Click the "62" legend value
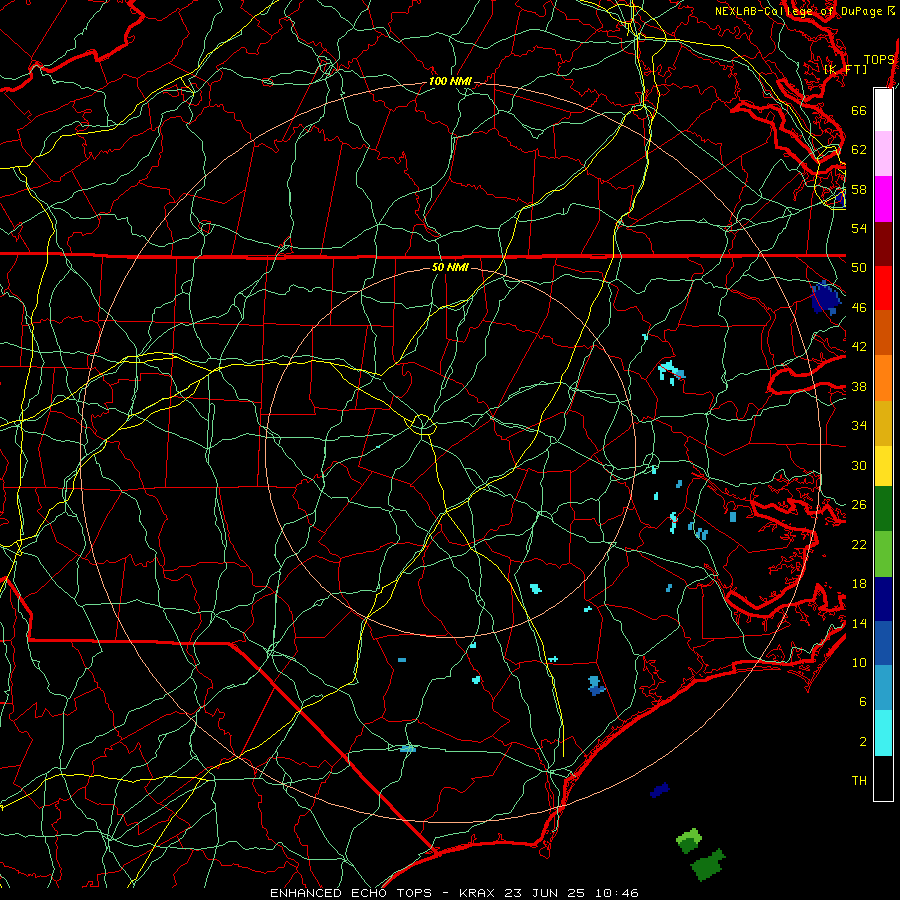 coord(859,150)
